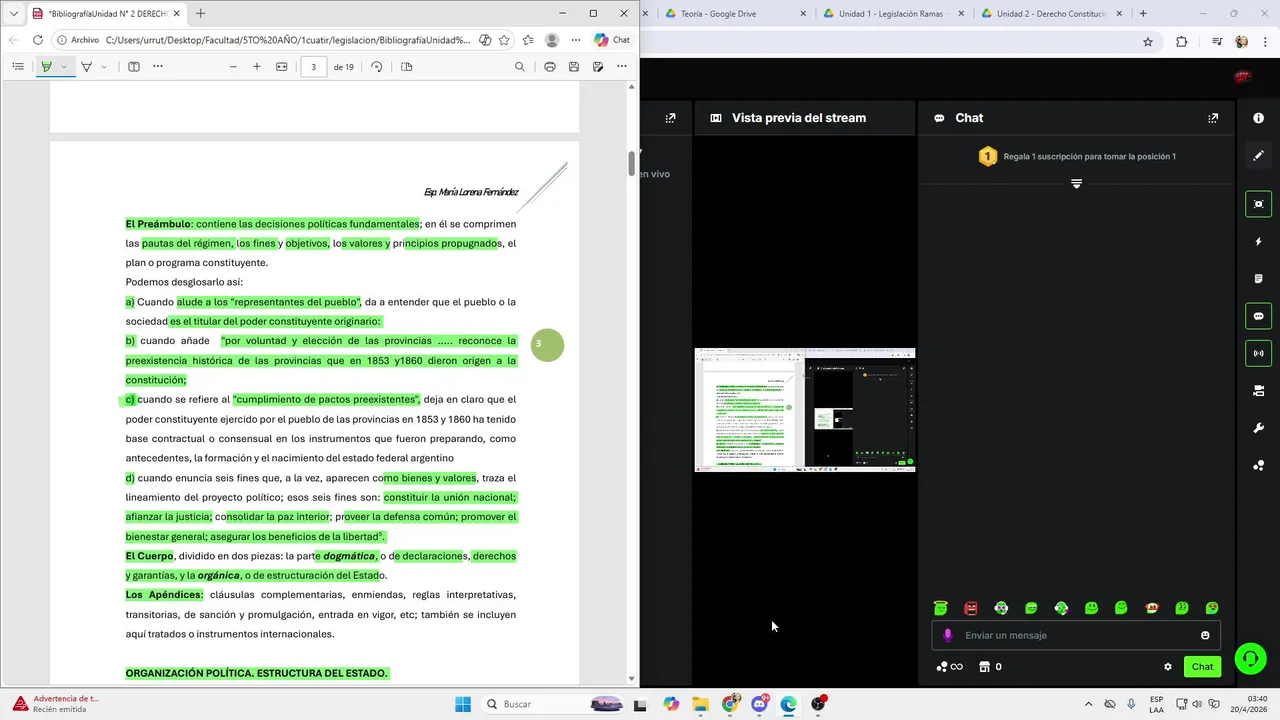The width and height of the screenshot is (1280, 720).
Task: Search within the PDF document
Action: pyautogui.click(x=520, y=67)
